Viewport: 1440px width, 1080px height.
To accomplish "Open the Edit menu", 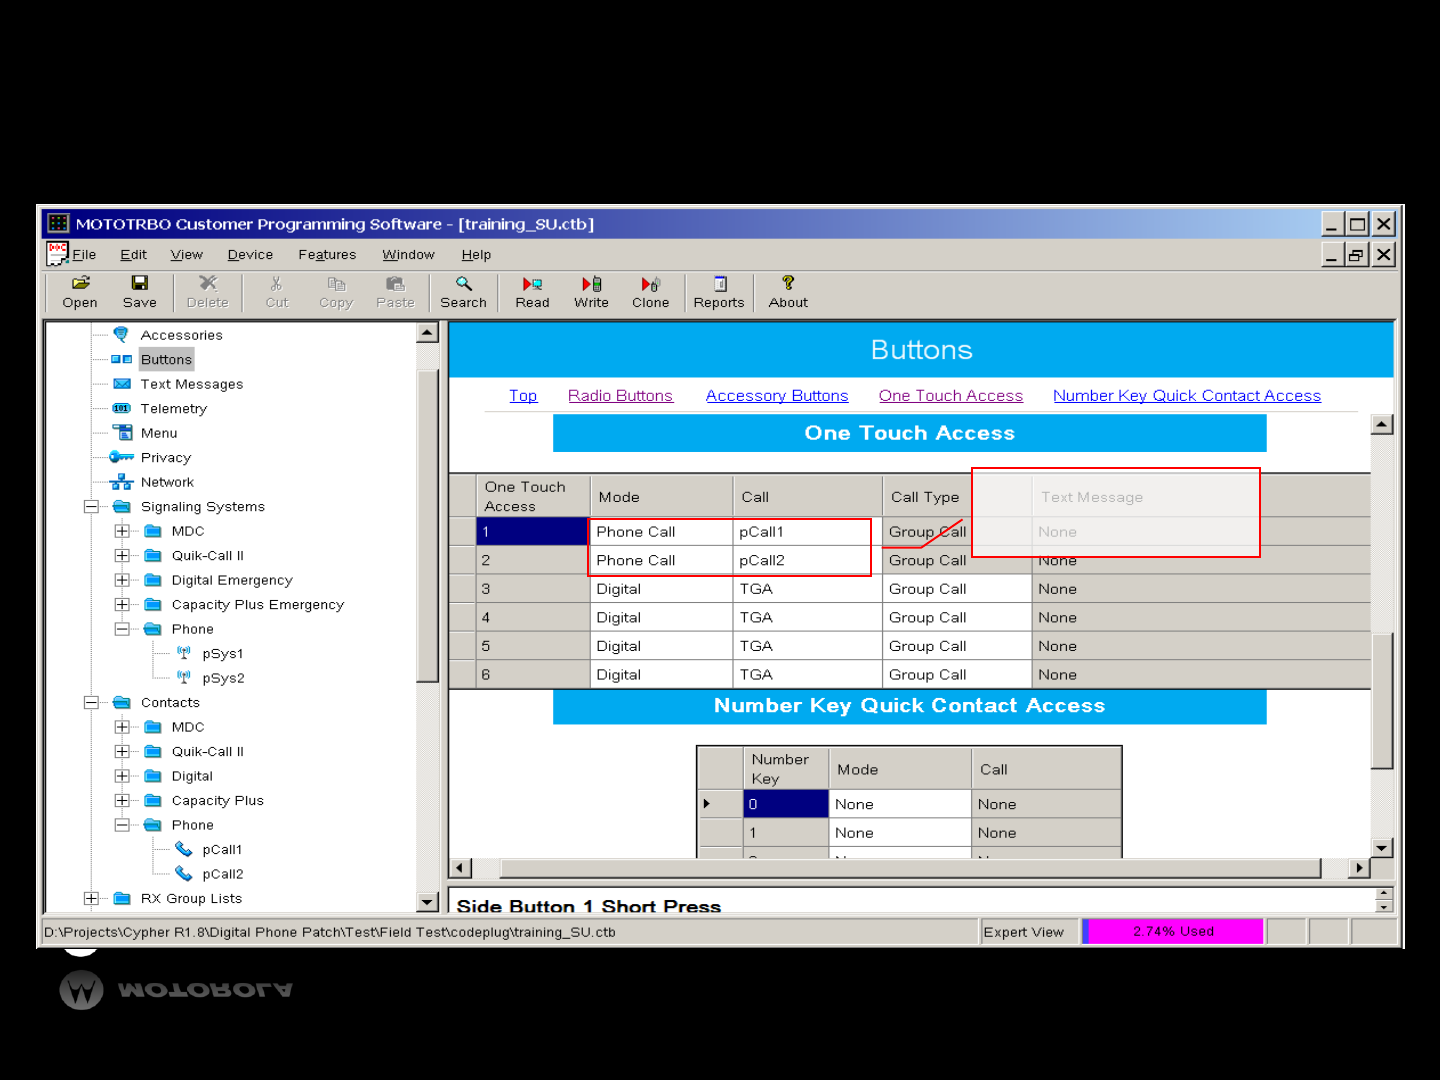I will [133, 254].
